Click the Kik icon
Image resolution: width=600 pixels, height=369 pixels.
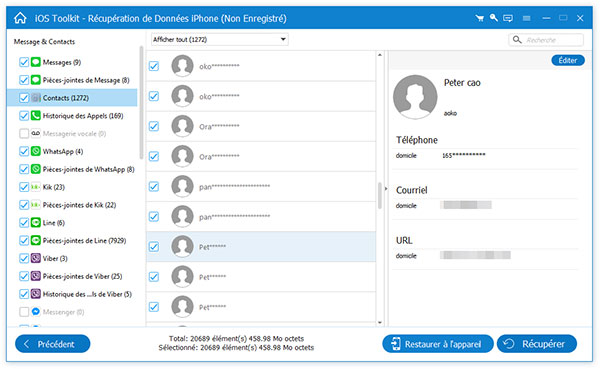tap(36, 187)
